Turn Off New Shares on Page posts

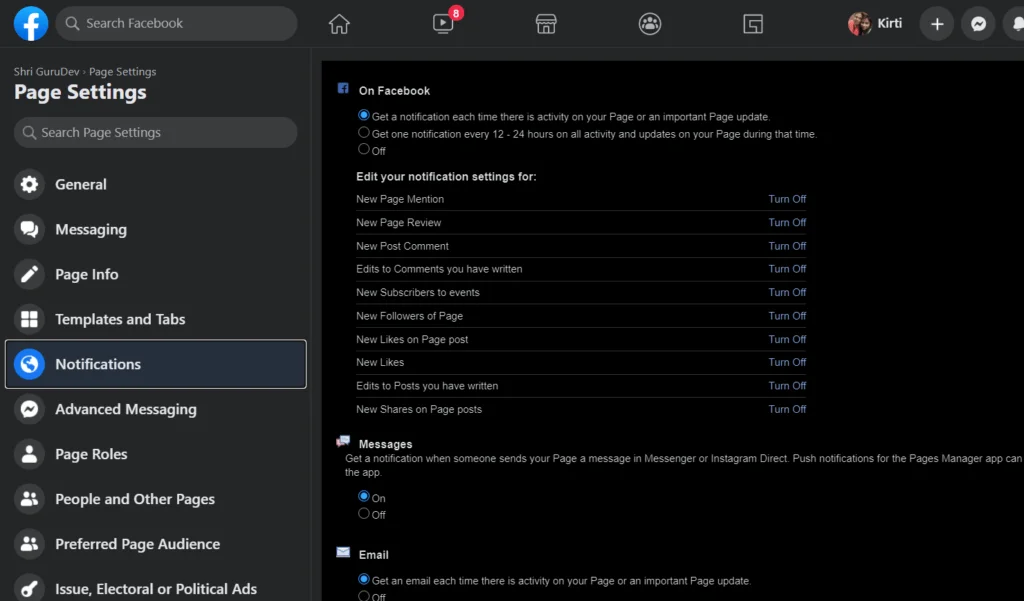787,409
